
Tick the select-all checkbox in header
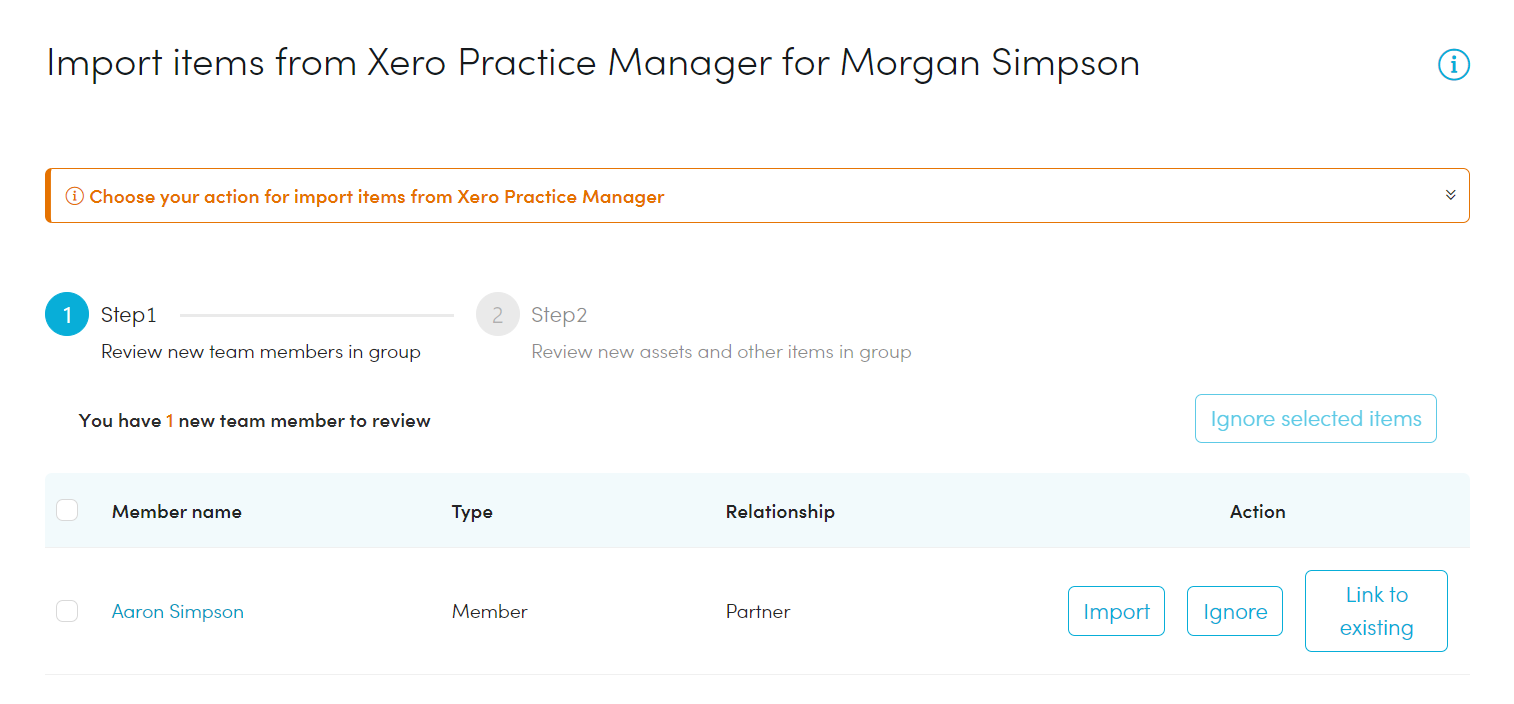[x=67, y=511]
